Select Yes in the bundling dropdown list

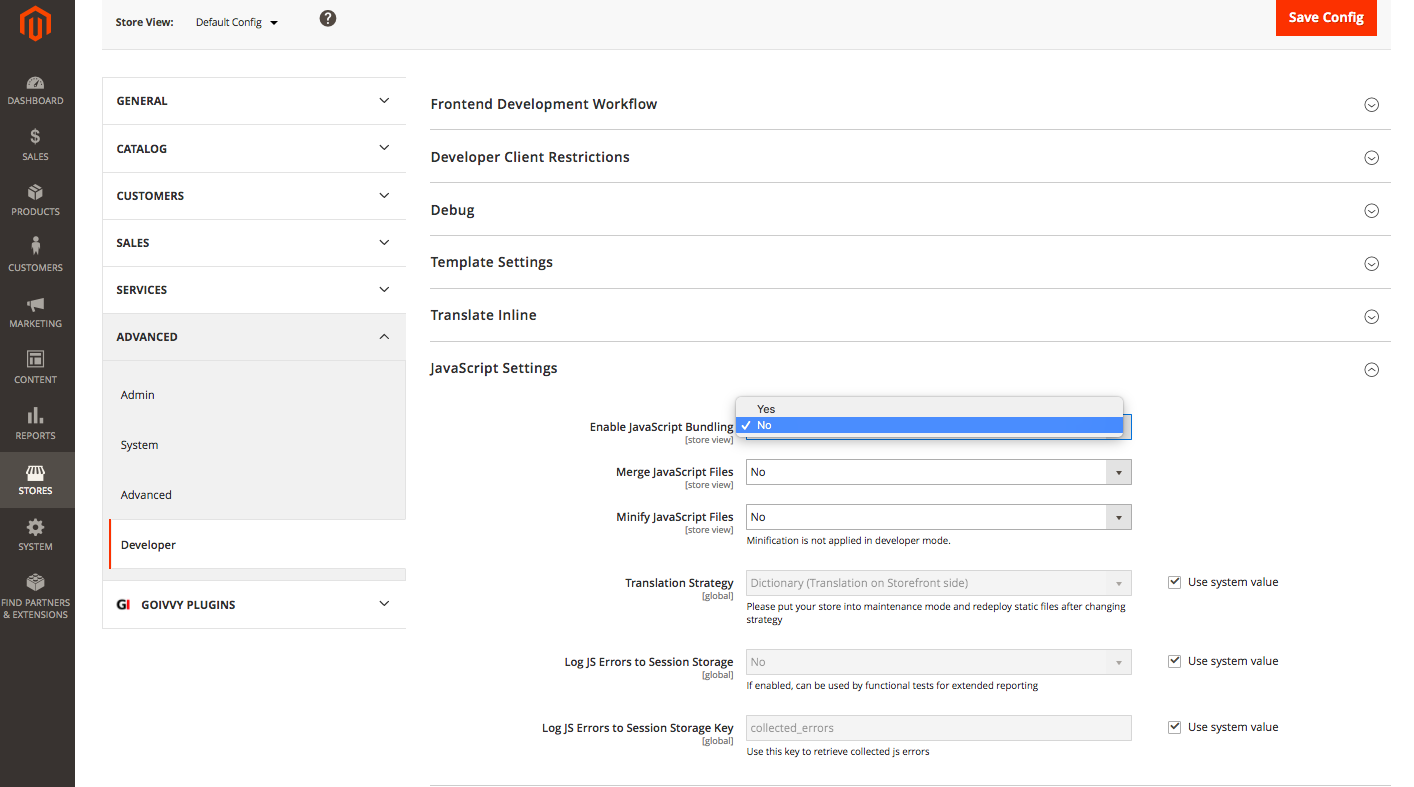[x=767, y=409]
